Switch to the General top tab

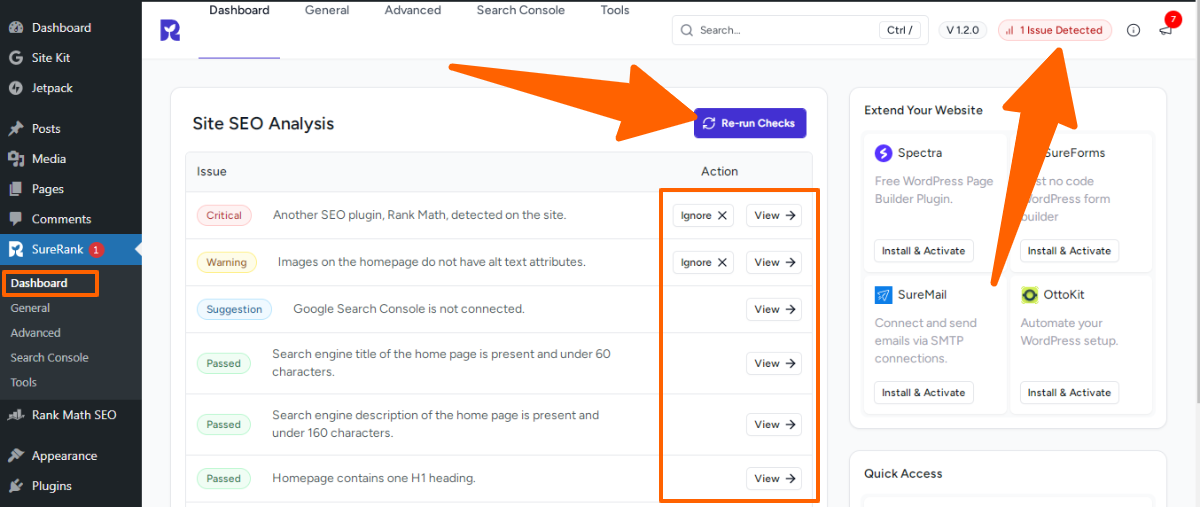(x=327, y=10)
